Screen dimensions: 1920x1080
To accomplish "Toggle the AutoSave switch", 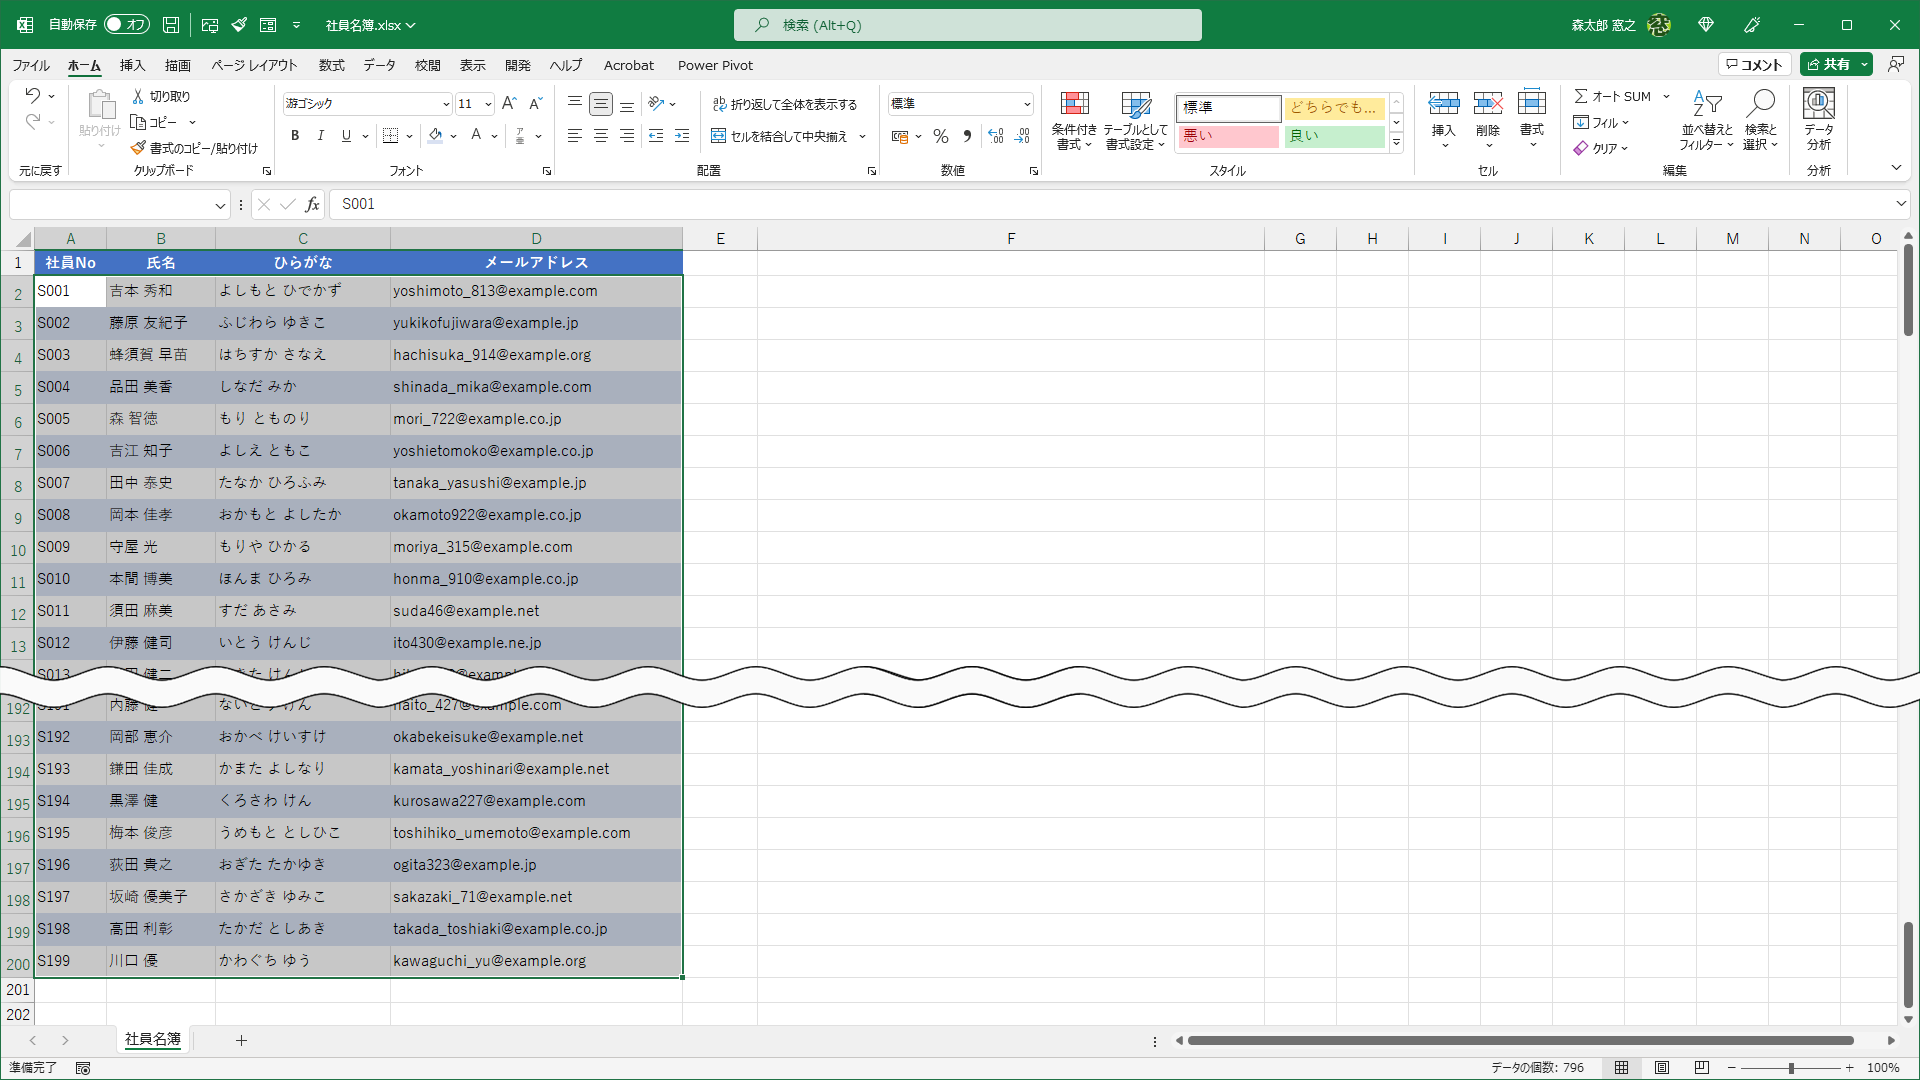I will pyautogui.click(x=126, y=24).
